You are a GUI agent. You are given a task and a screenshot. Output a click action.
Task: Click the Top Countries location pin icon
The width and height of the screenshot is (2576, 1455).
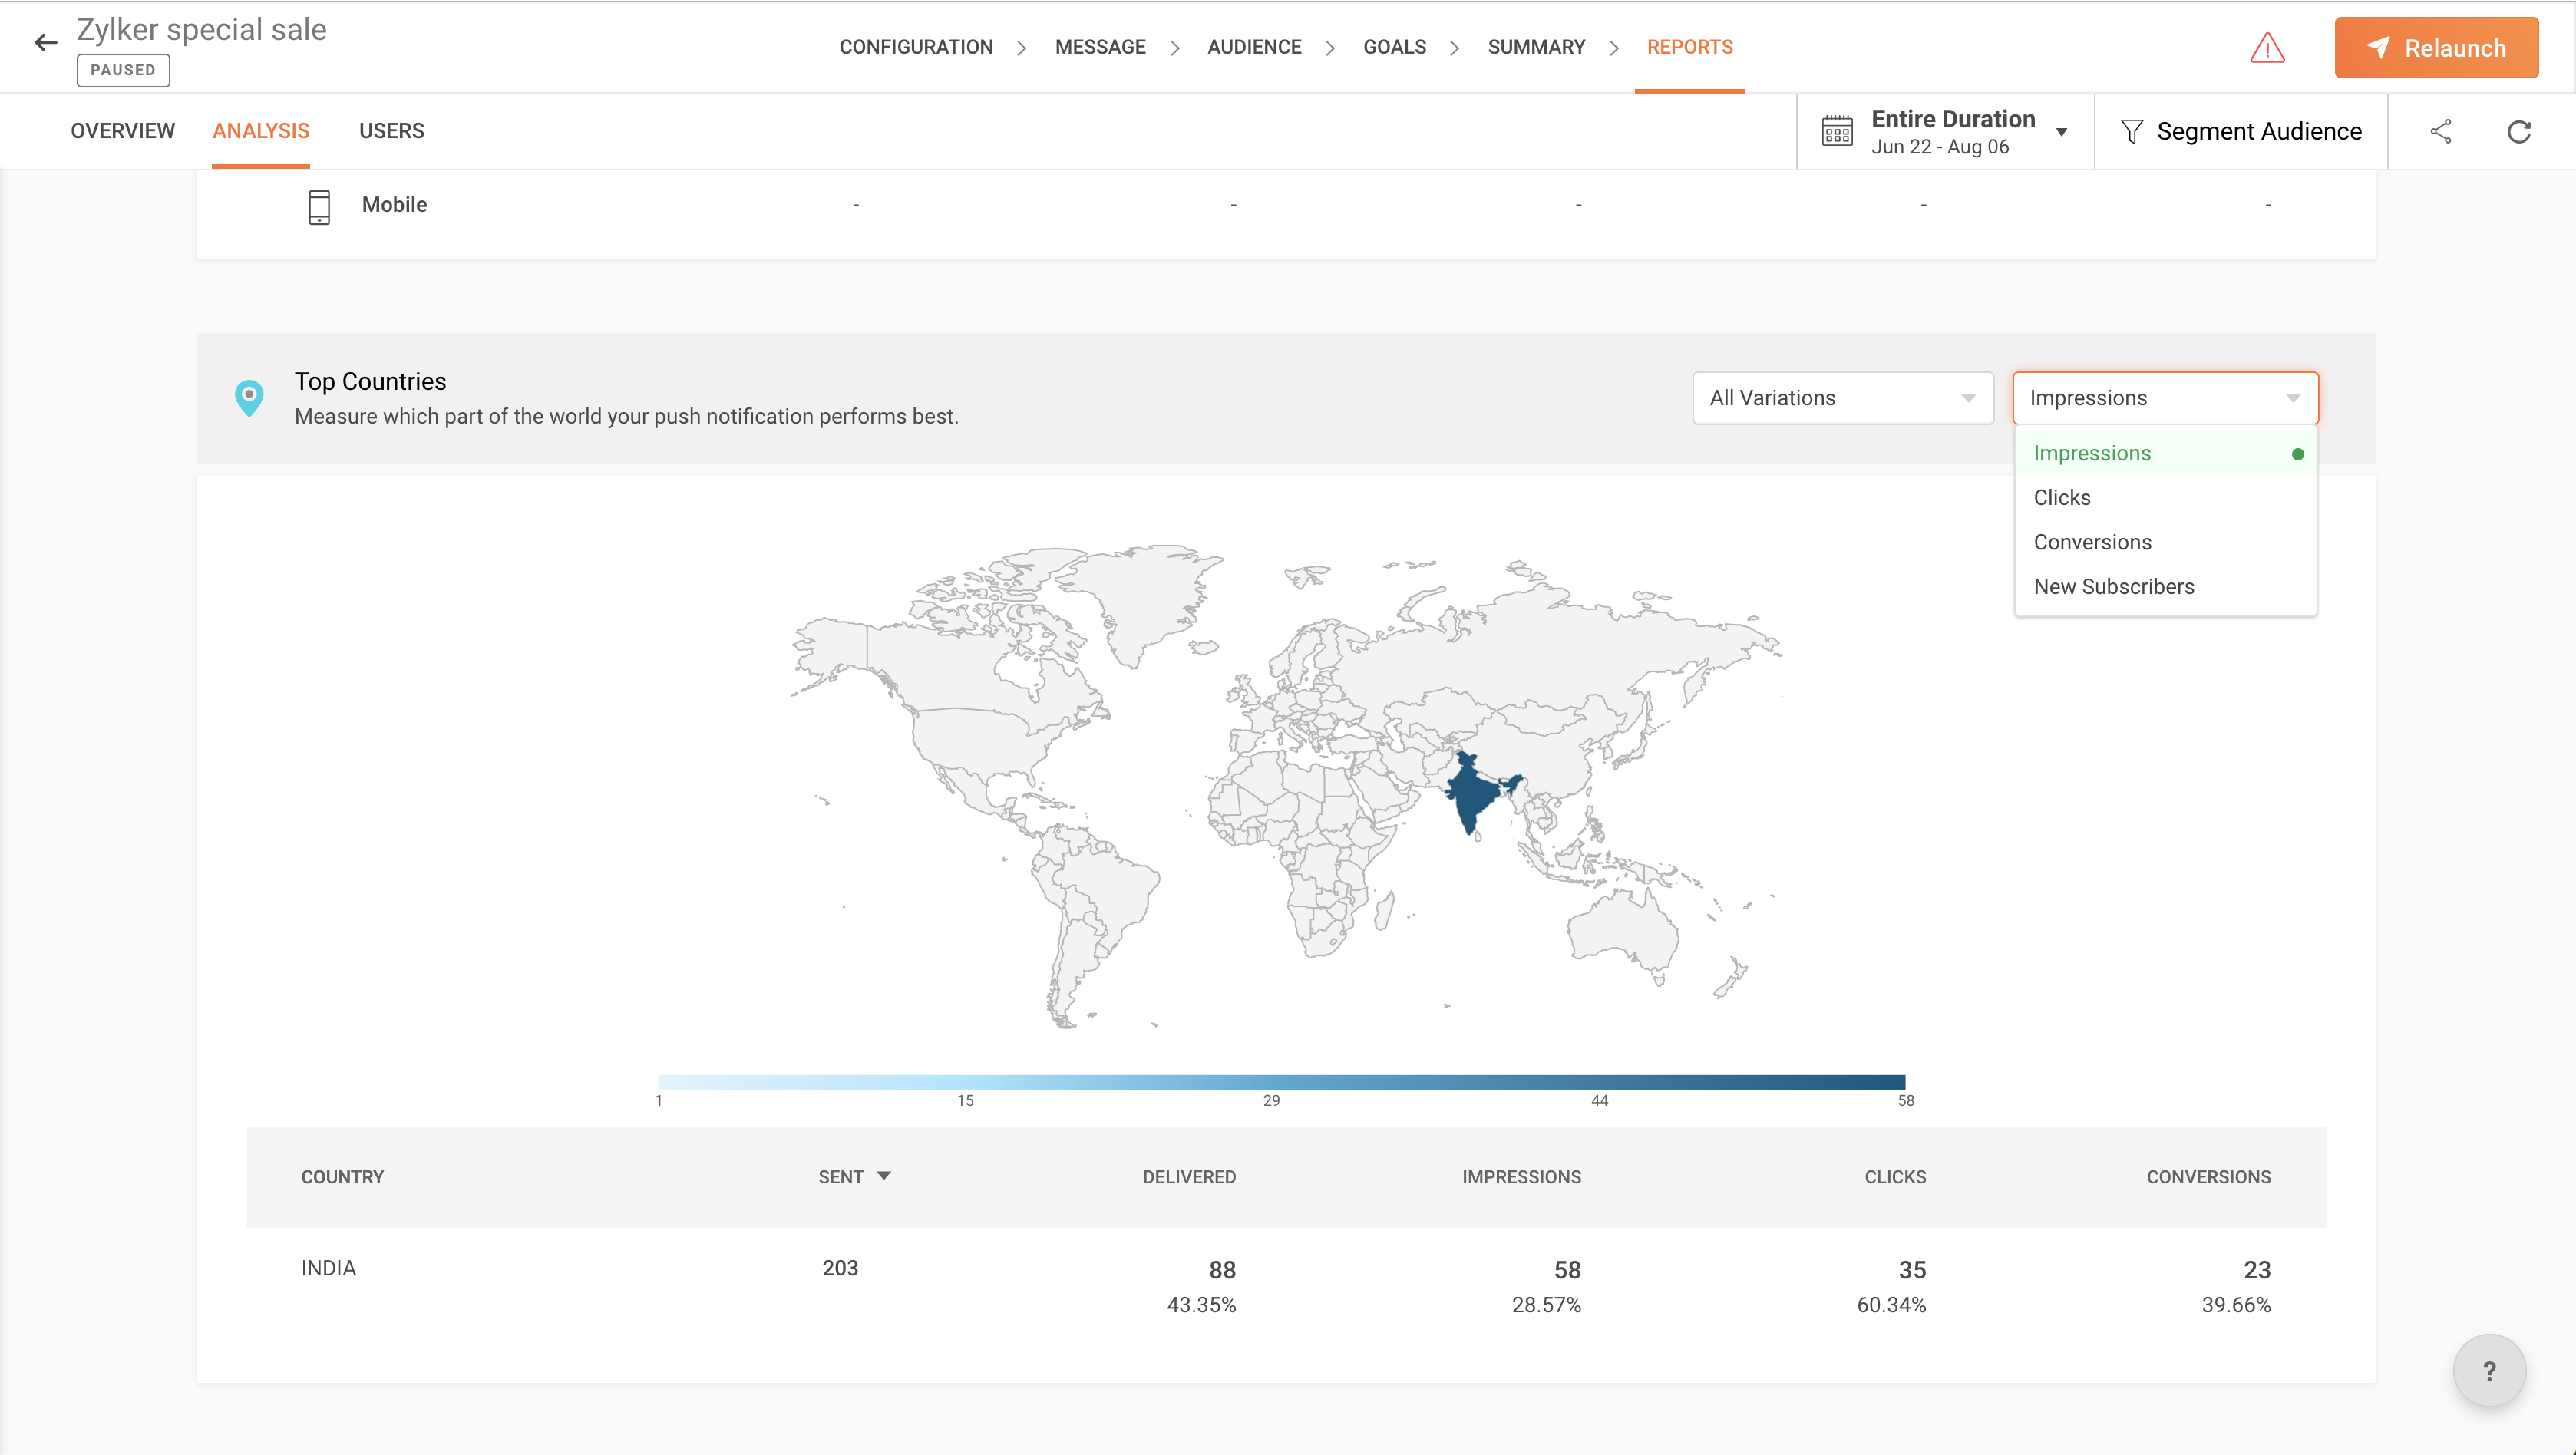click(249, 398)
